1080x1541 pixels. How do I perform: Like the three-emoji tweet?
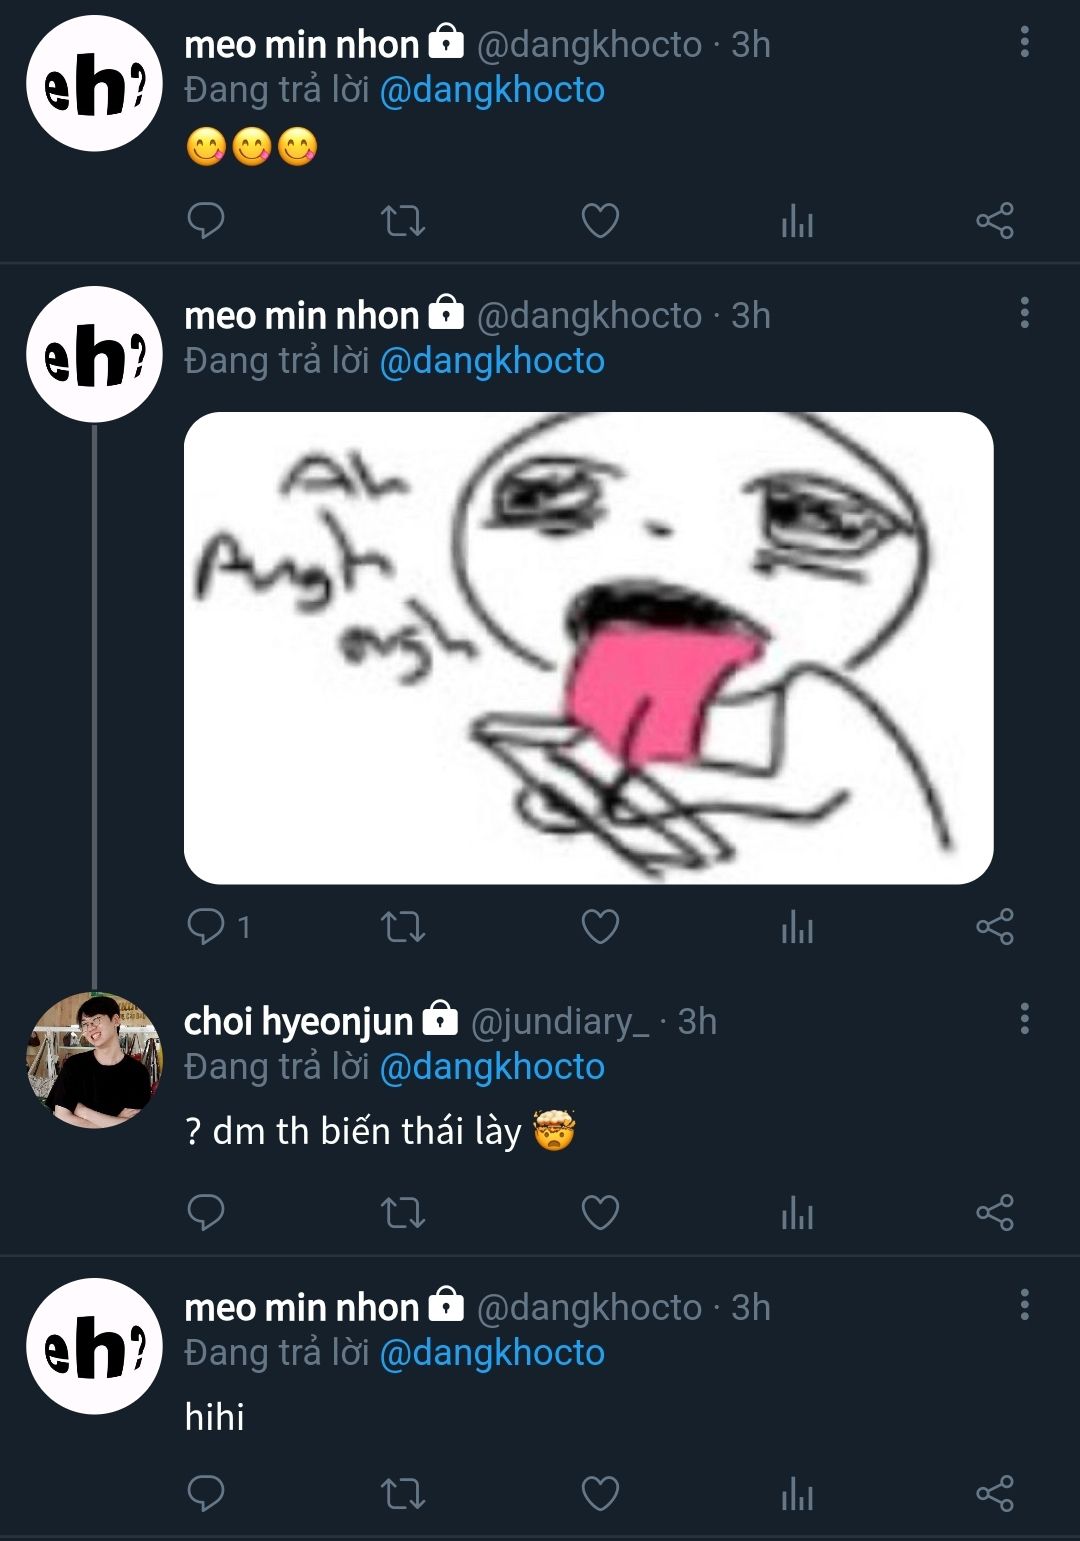tap(600, 220)
